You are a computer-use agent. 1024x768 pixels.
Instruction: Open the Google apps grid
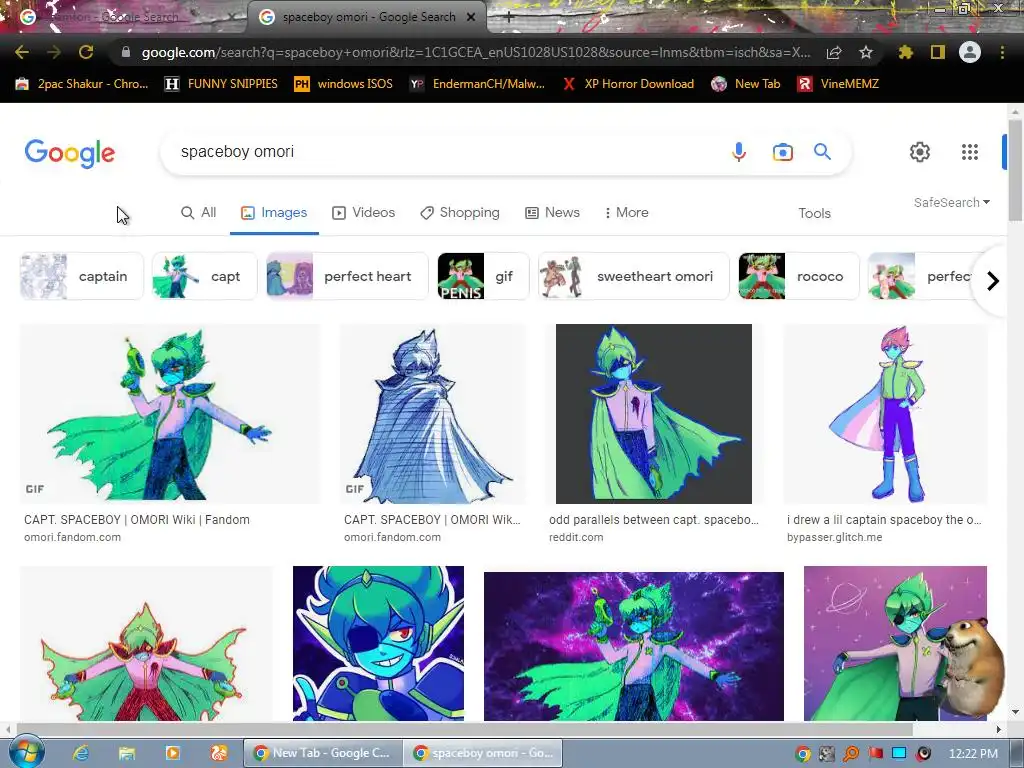tap(970, 152)
